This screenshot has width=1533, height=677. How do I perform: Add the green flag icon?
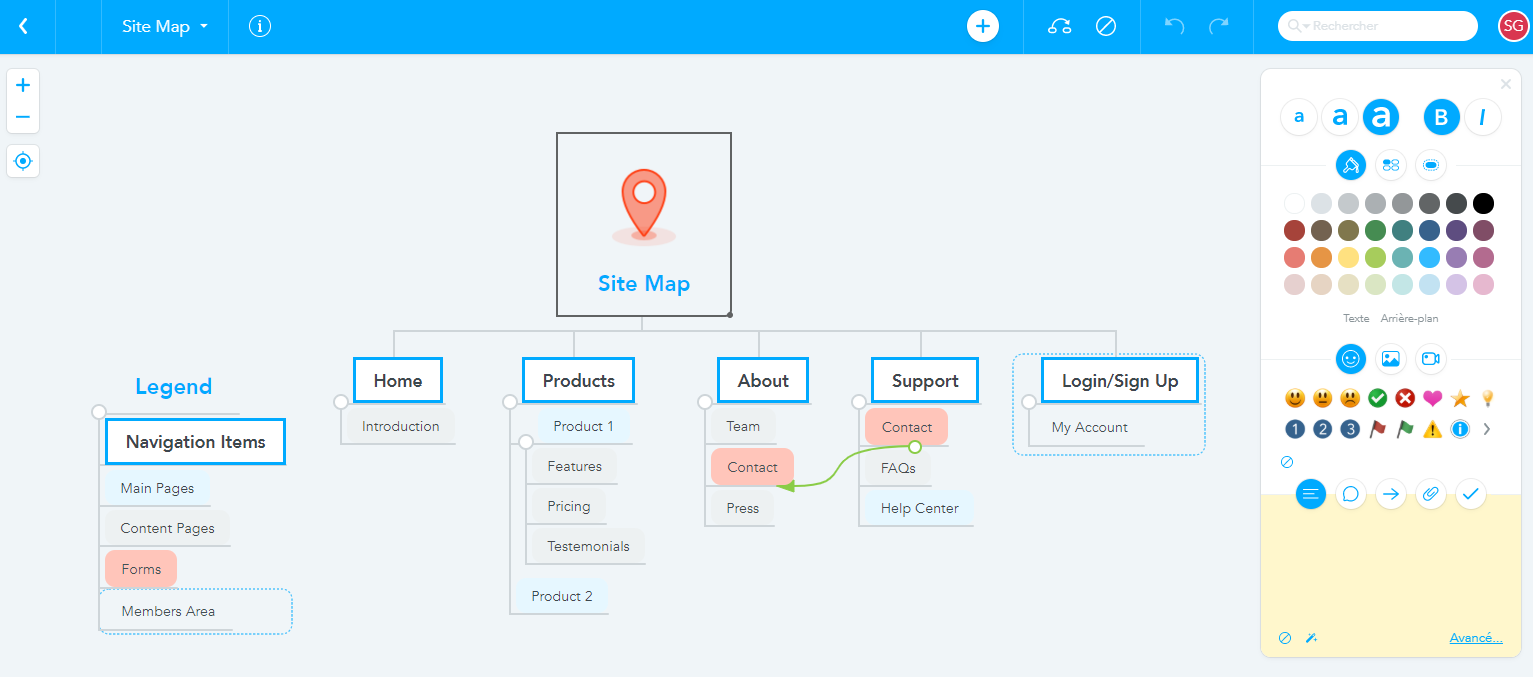point(1405,429)
